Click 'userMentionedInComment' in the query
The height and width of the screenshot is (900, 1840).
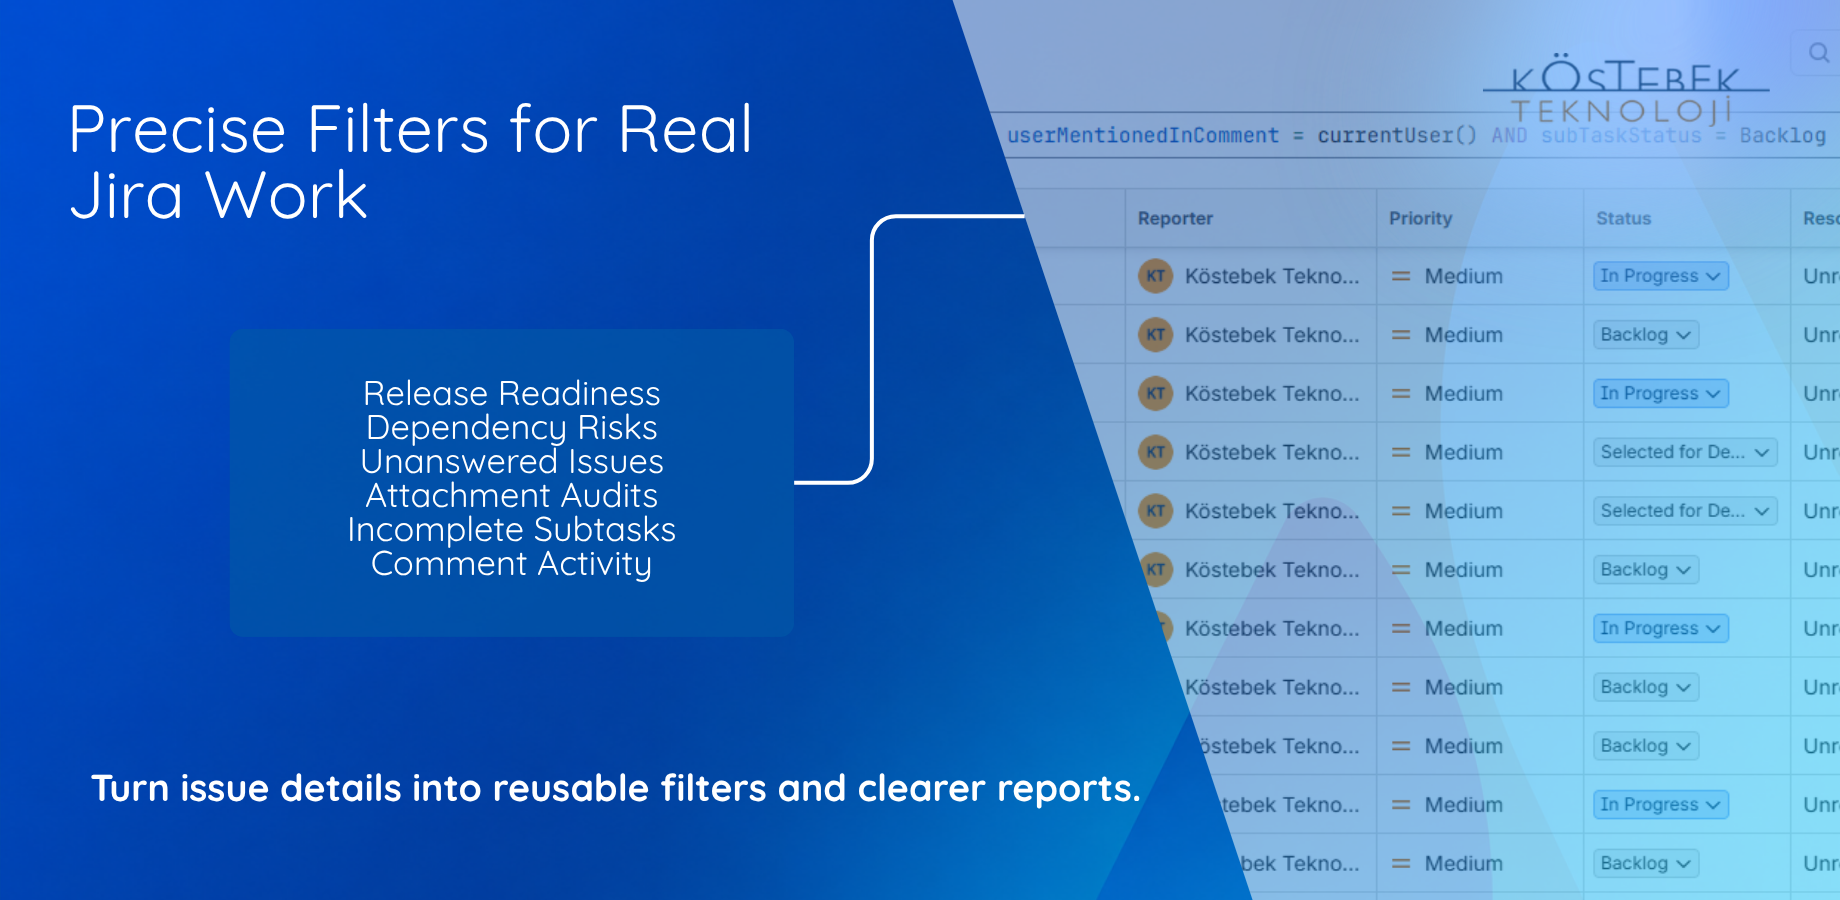click(1142, 135)
